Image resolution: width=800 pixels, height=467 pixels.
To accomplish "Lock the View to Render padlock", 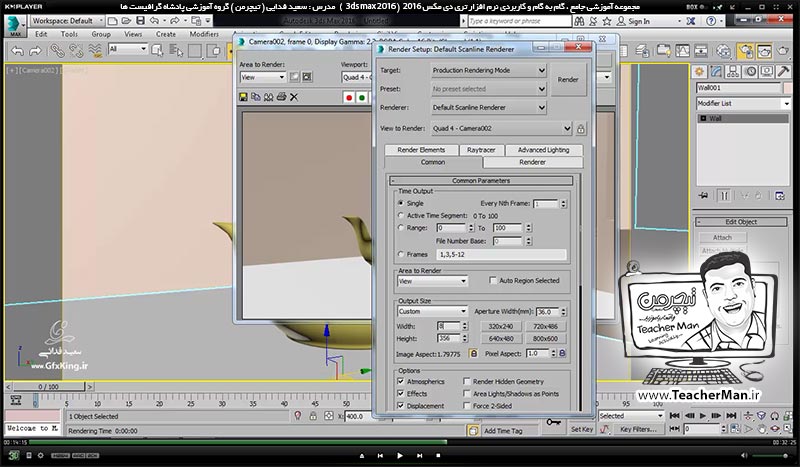I will 581,129.
